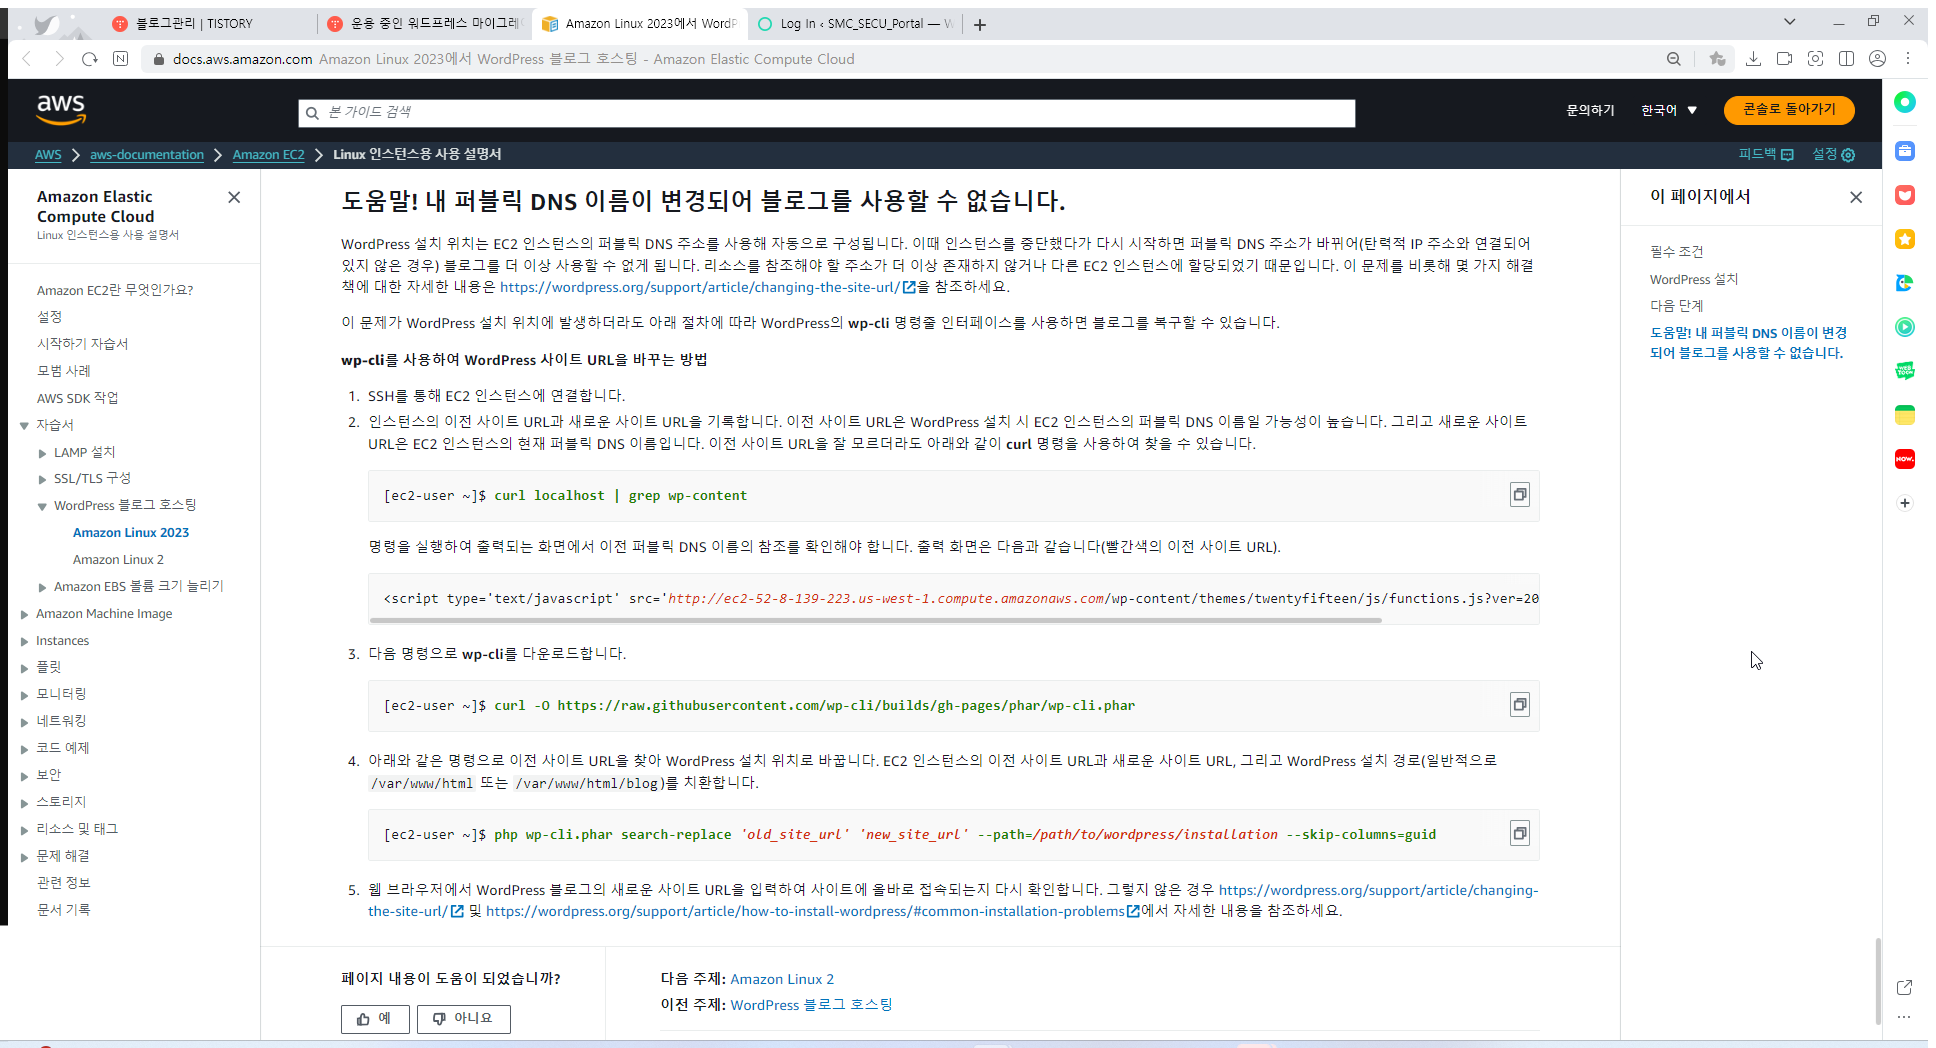Viewport: 1936px width, 1048px height.
Task: Expand Amazon EBS 볼륨 크기 늘리기 item
Action: 43,587
